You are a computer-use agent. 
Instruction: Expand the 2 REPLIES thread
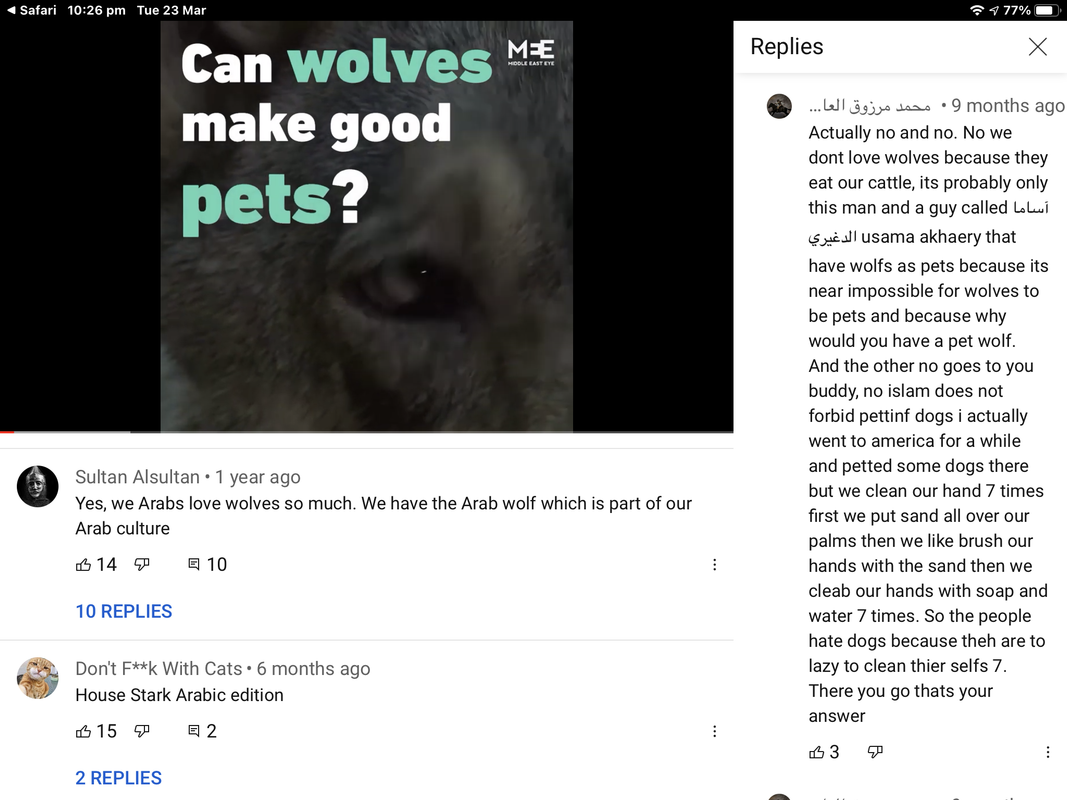(x=118, y=778)
